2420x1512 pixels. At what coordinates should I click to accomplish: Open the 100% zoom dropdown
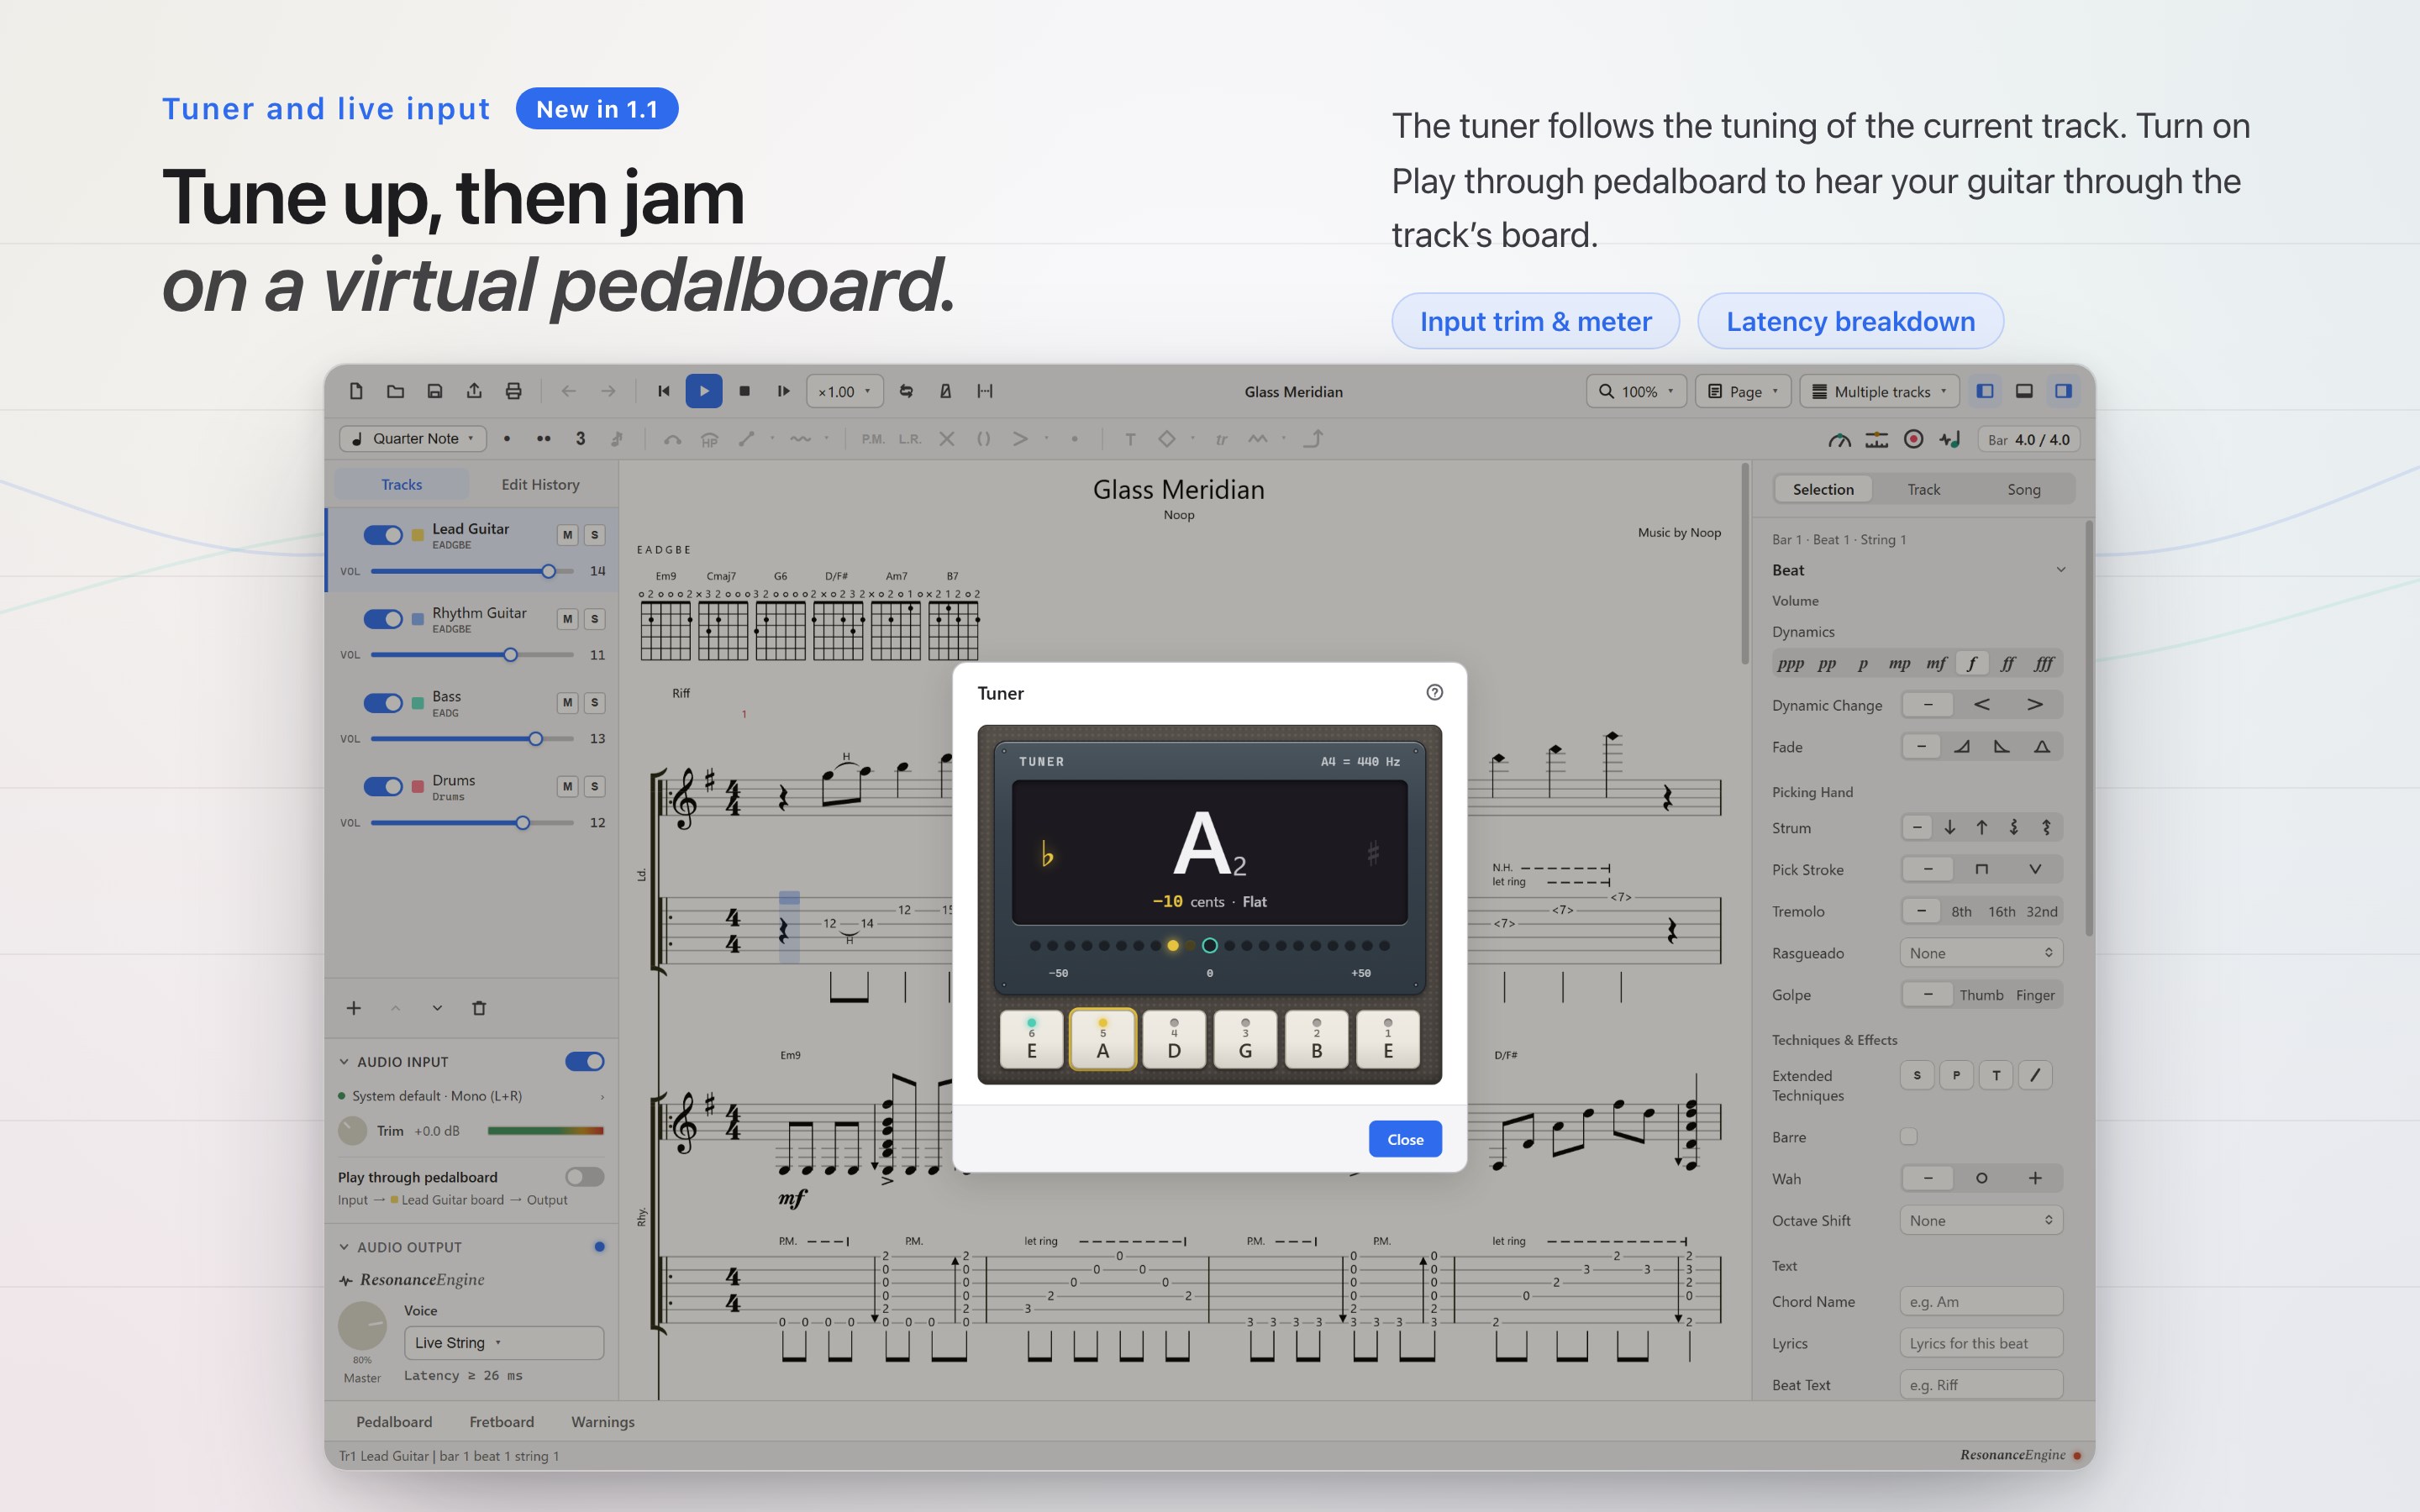(x=1636, y=391)
